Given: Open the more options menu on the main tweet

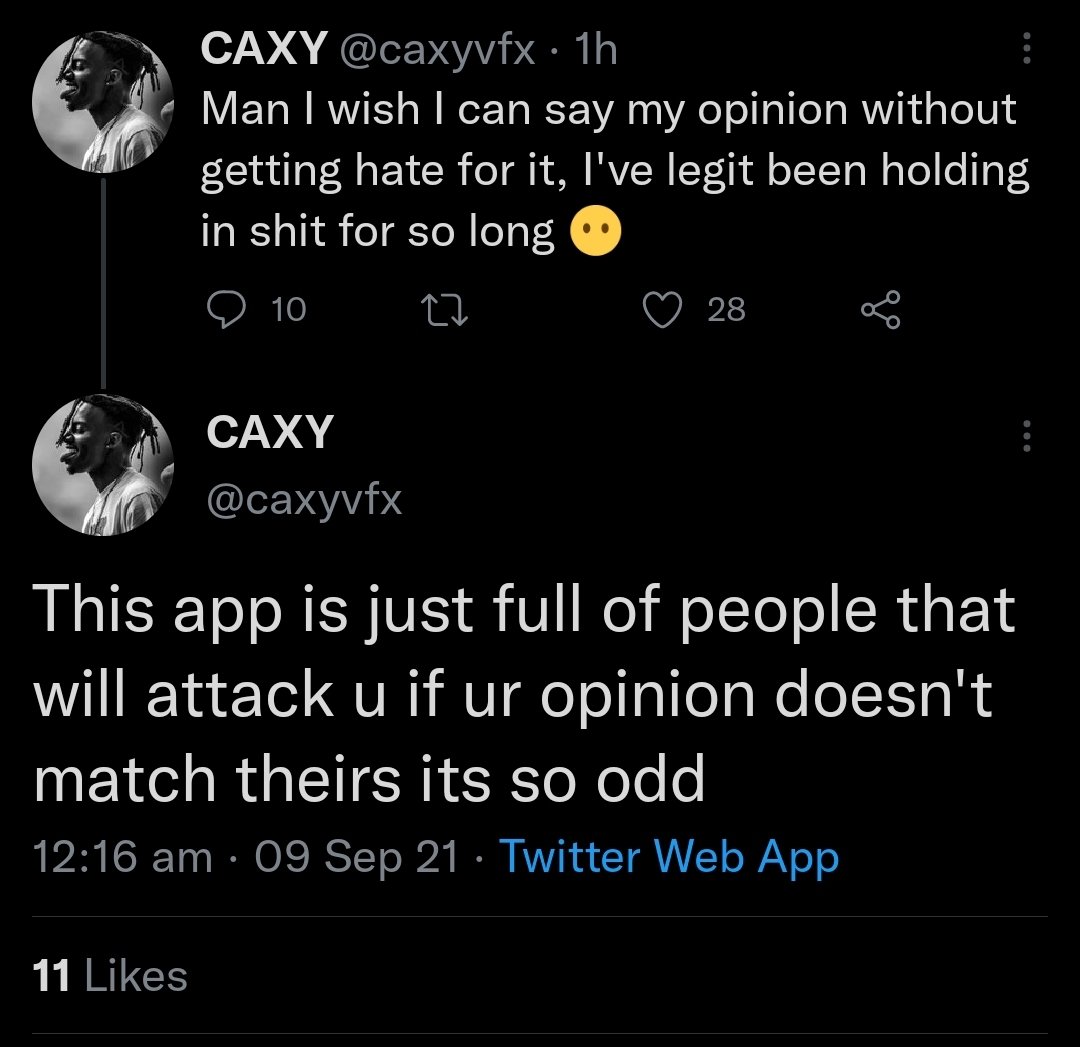Looking at the screenshot, I should click(x=1025, y=435).
